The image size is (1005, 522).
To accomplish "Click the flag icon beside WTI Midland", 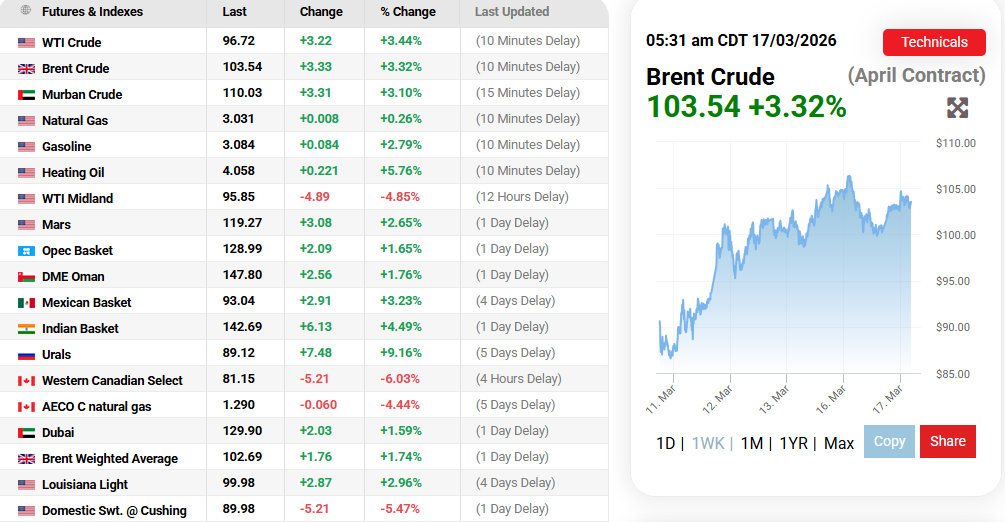I will [26, 199].
